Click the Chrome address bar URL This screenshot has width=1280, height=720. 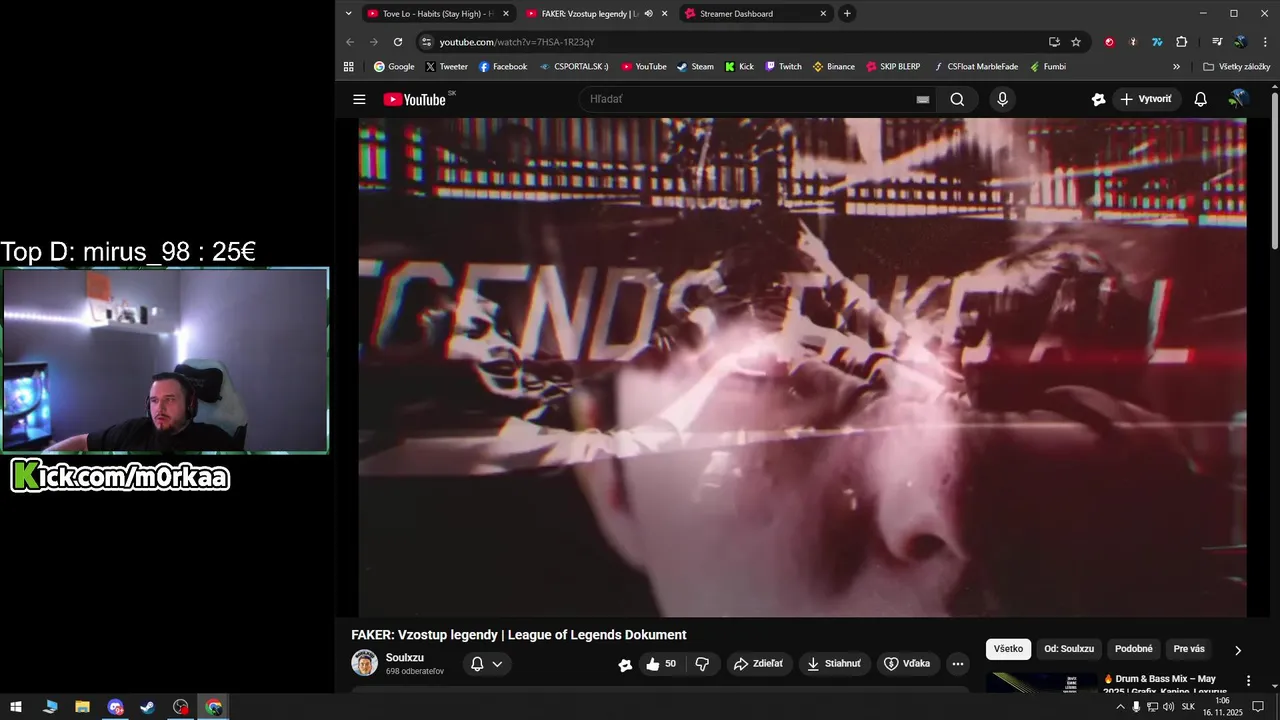click(x=517, y=42)
